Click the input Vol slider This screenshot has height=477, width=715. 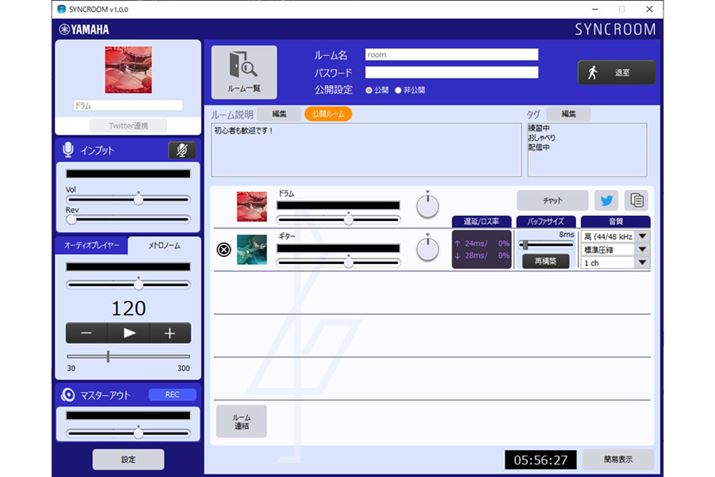[128, 199]
